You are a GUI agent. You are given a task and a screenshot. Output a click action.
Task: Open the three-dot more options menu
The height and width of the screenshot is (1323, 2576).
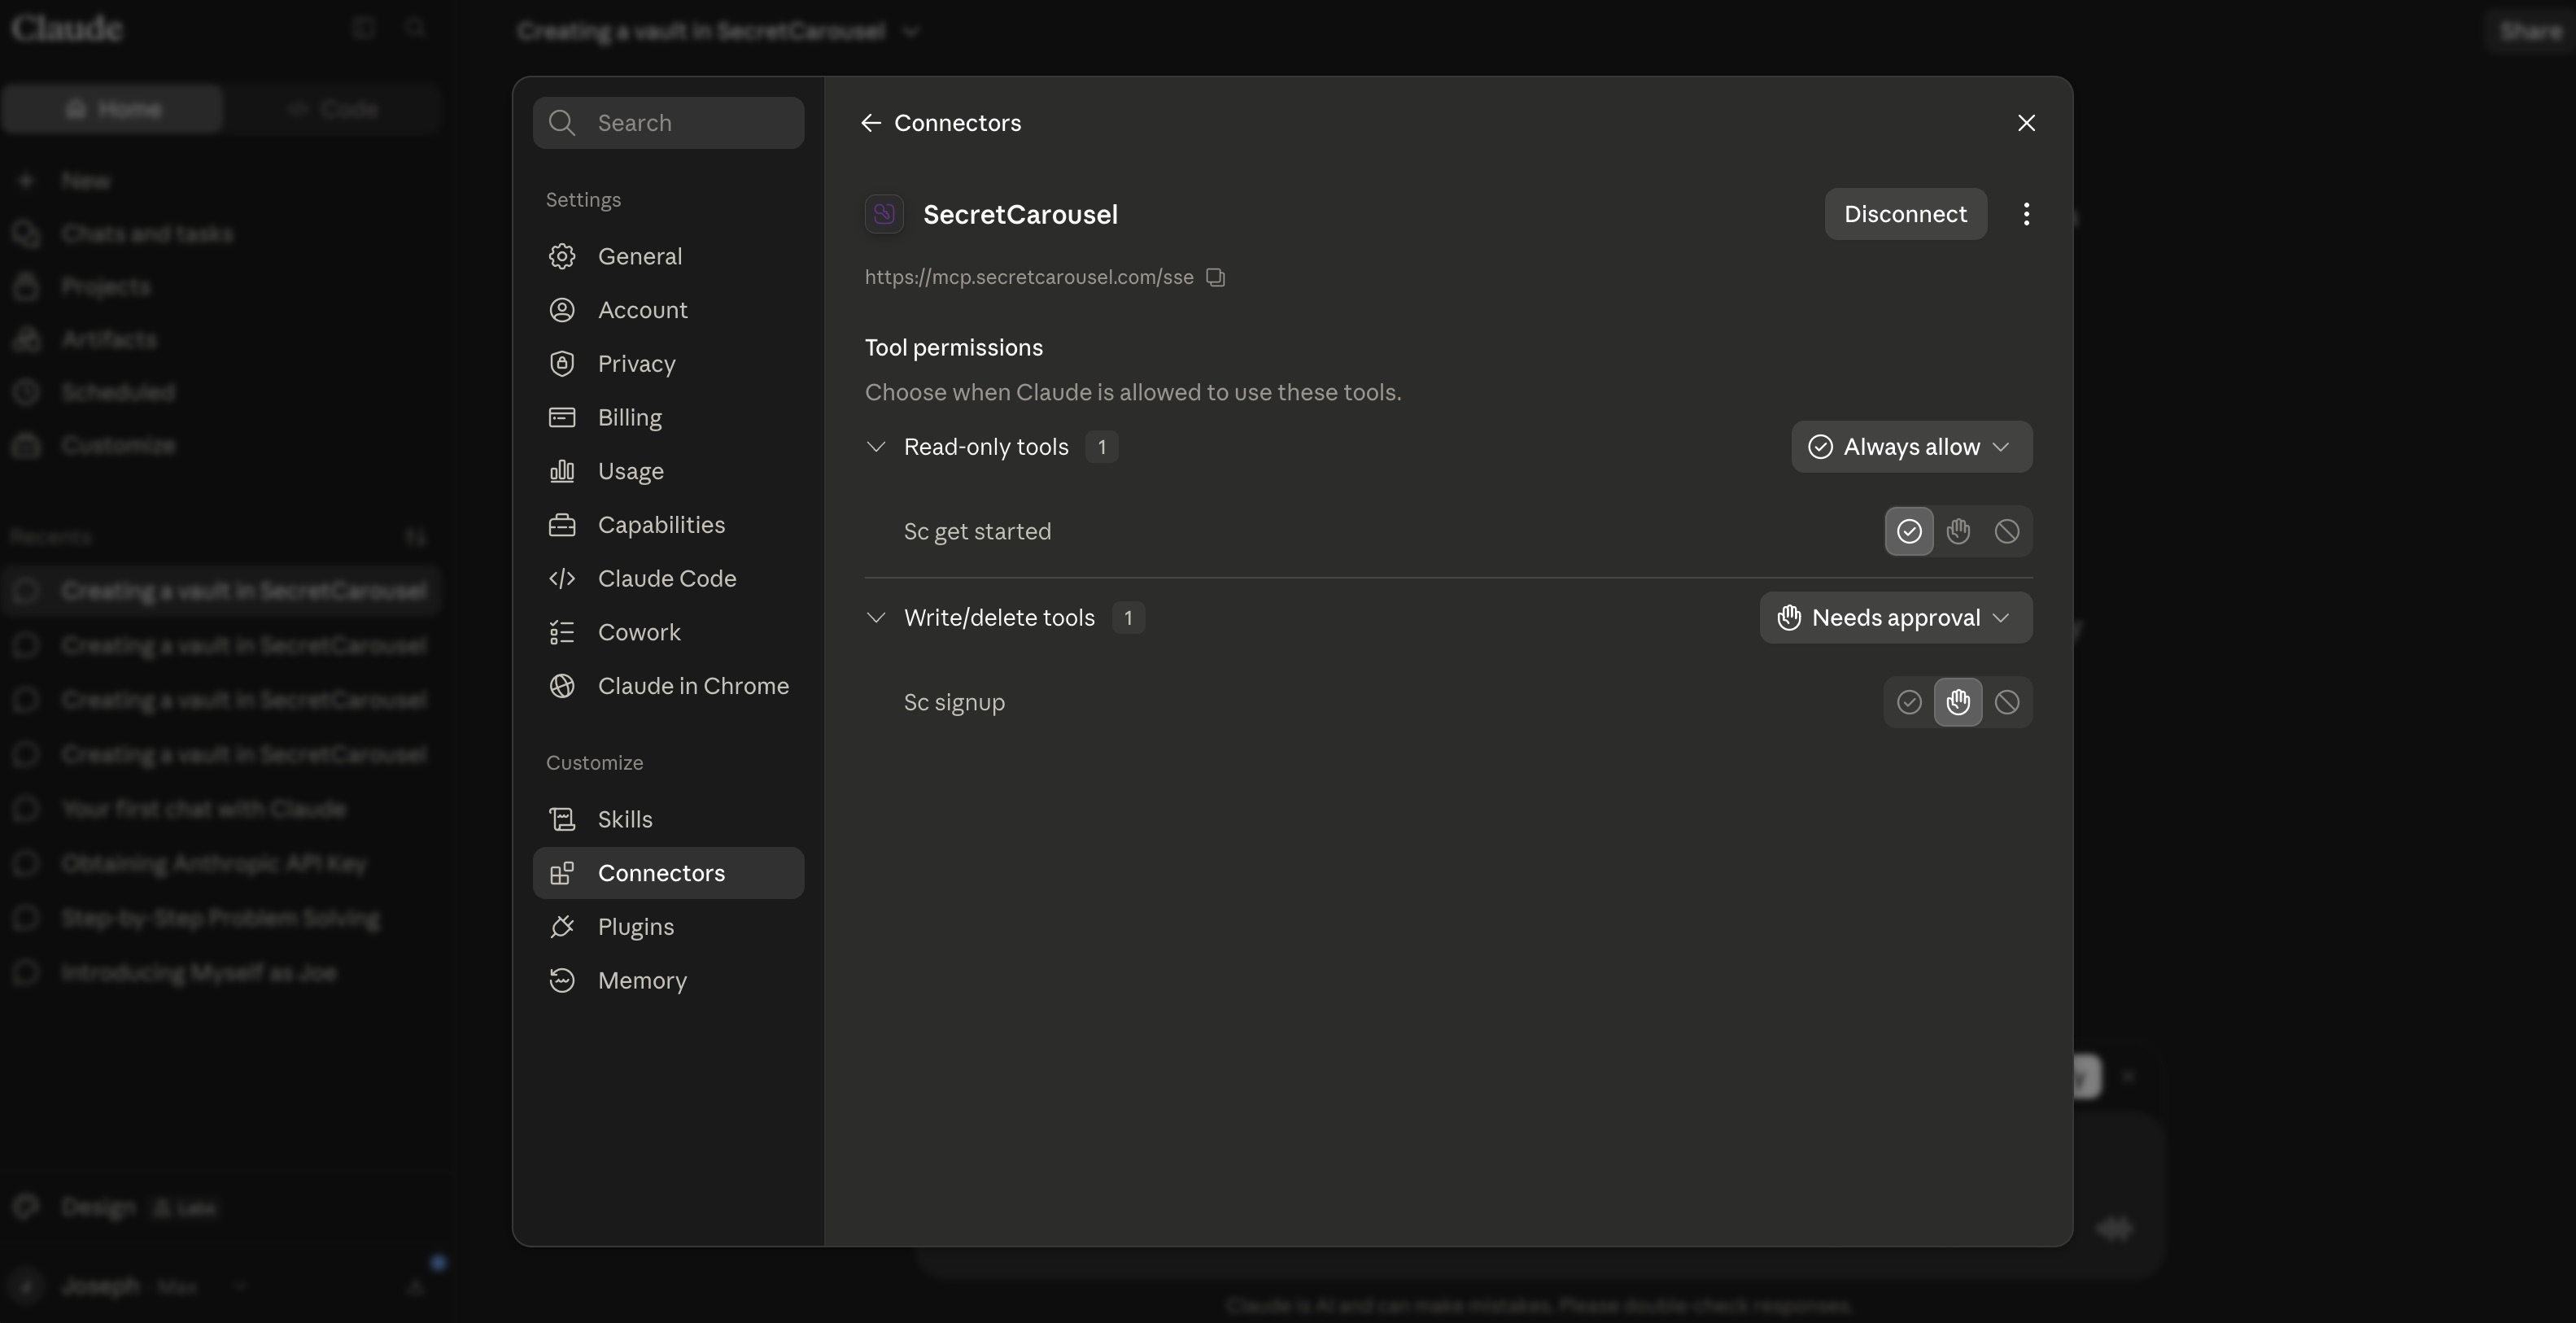(2026, 214)
